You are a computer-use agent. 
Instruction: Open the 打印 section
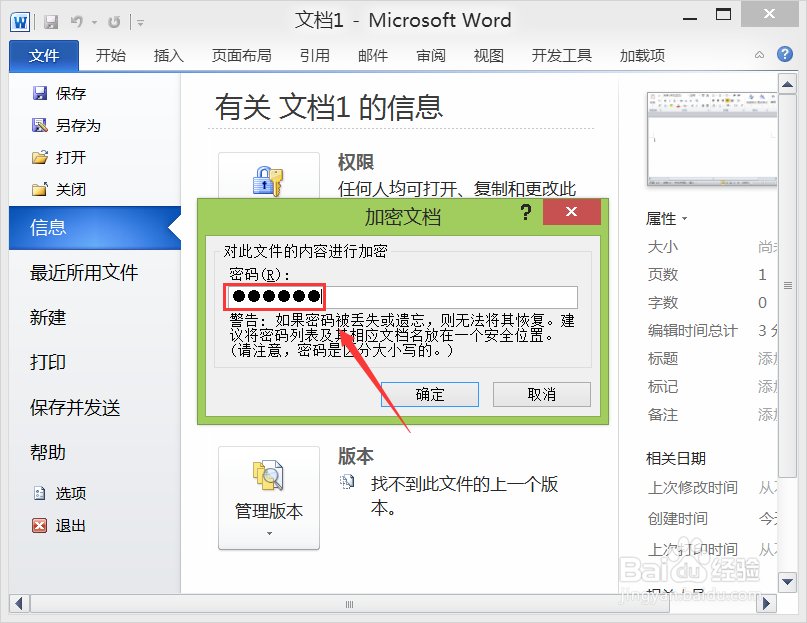(48, 362)
